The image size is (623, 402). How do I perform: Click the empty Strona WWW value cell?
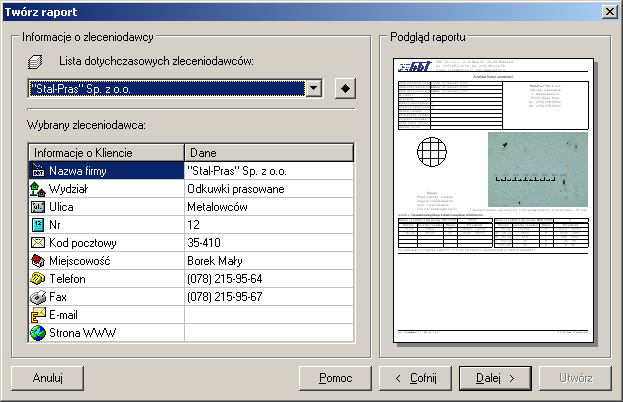[269, 333]
